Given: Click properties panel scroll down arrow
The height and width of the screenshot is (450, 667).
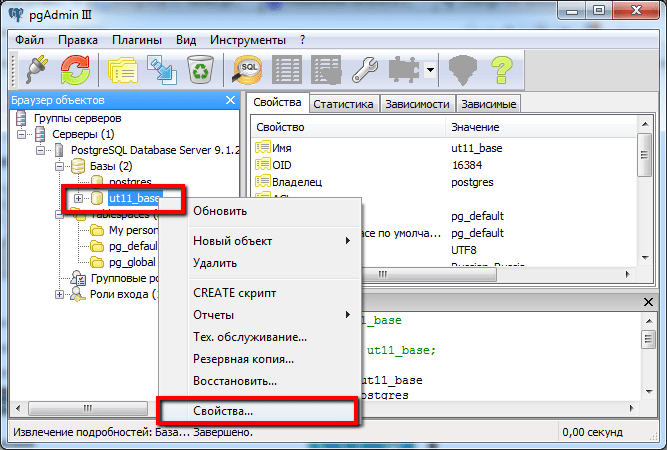Looking at the screenshot, I should [x=645, y=258].
